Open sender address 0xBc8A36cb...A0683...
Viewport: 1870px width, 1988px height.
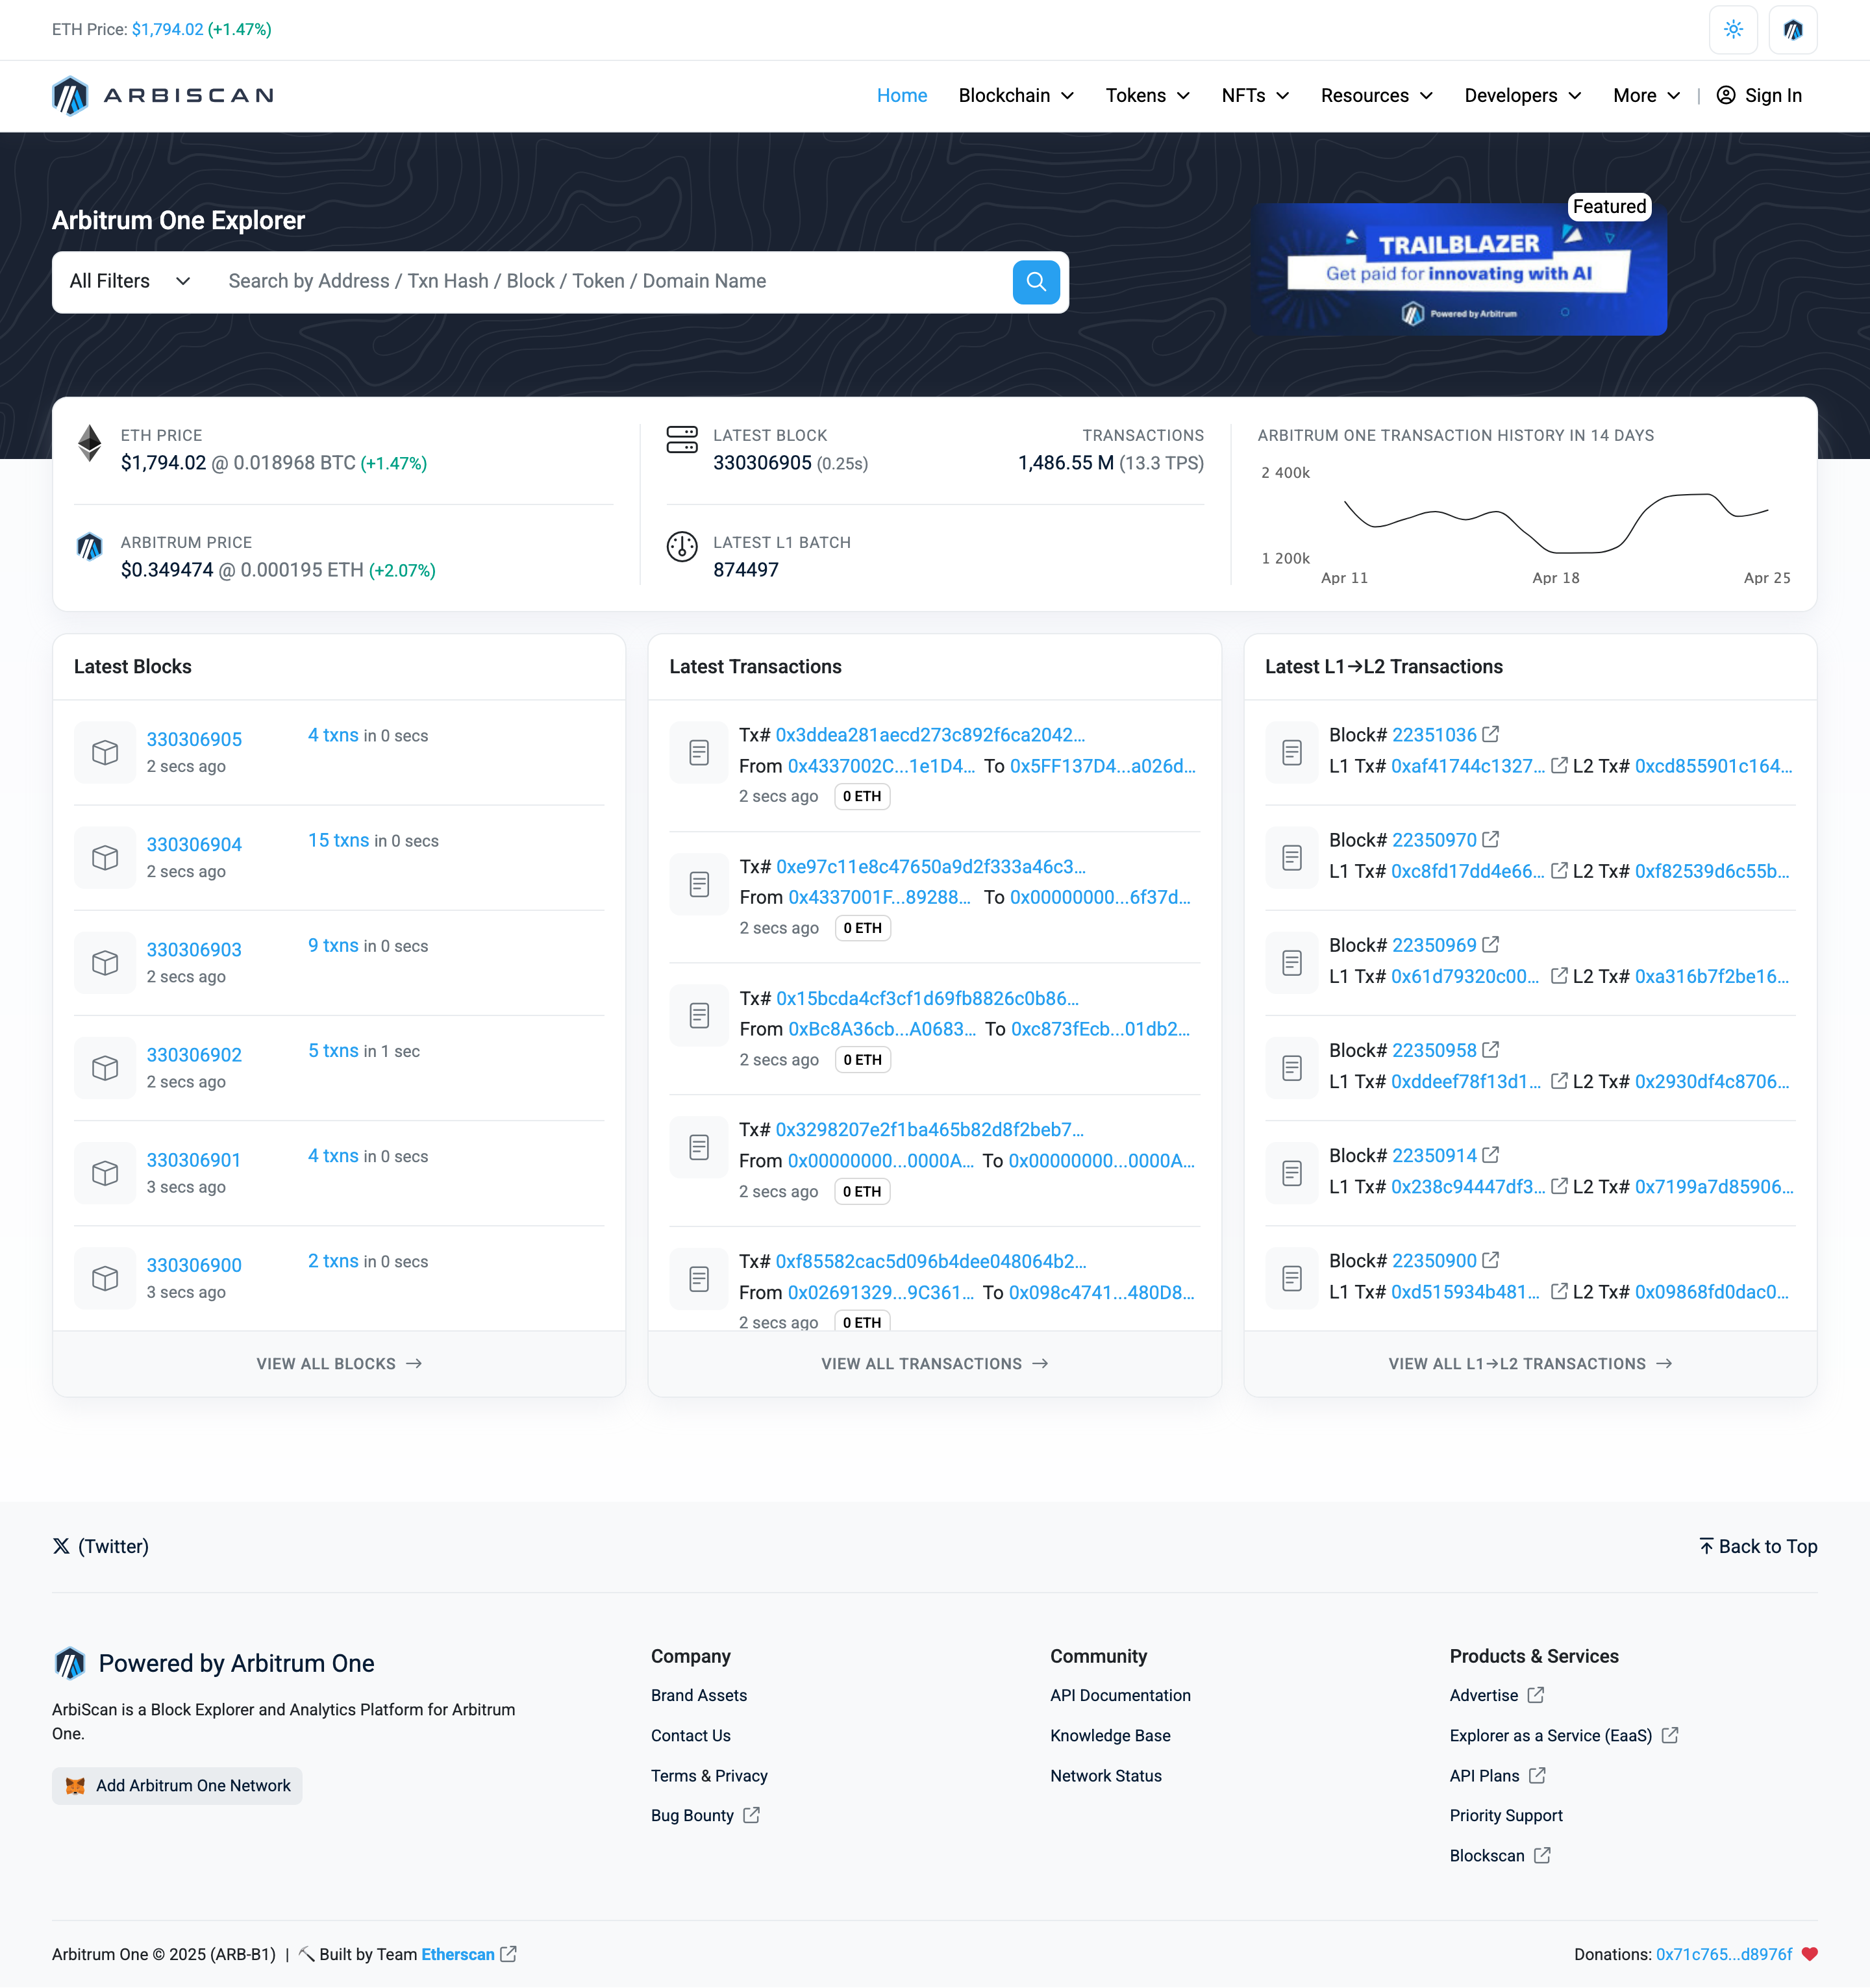882,1029
